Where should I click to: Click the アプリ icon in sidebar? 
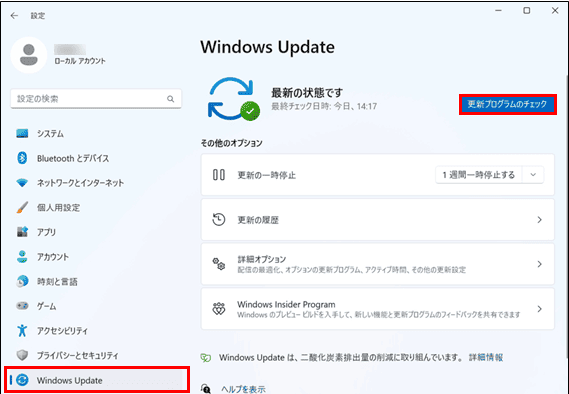(x=22, y=232)
